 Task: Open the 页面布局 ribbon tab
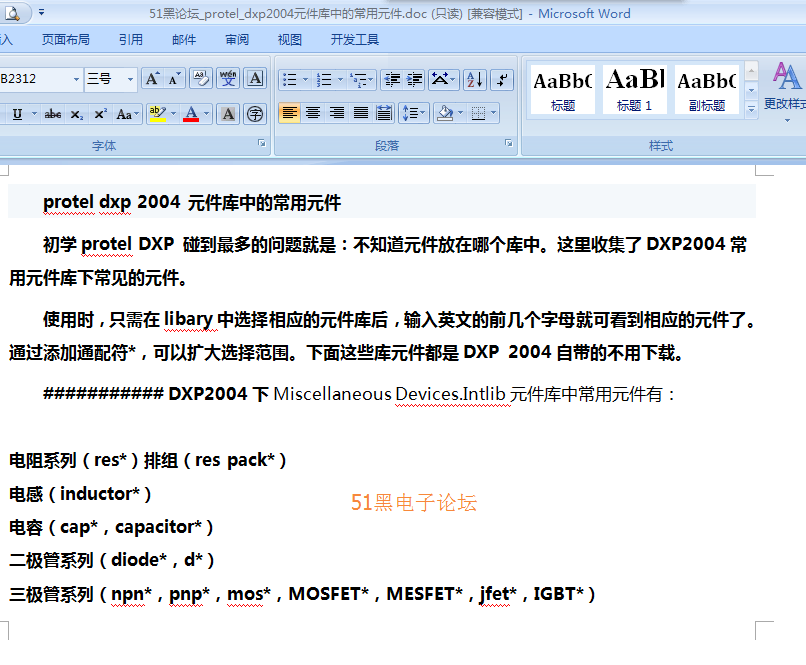[x=66, y=40]
